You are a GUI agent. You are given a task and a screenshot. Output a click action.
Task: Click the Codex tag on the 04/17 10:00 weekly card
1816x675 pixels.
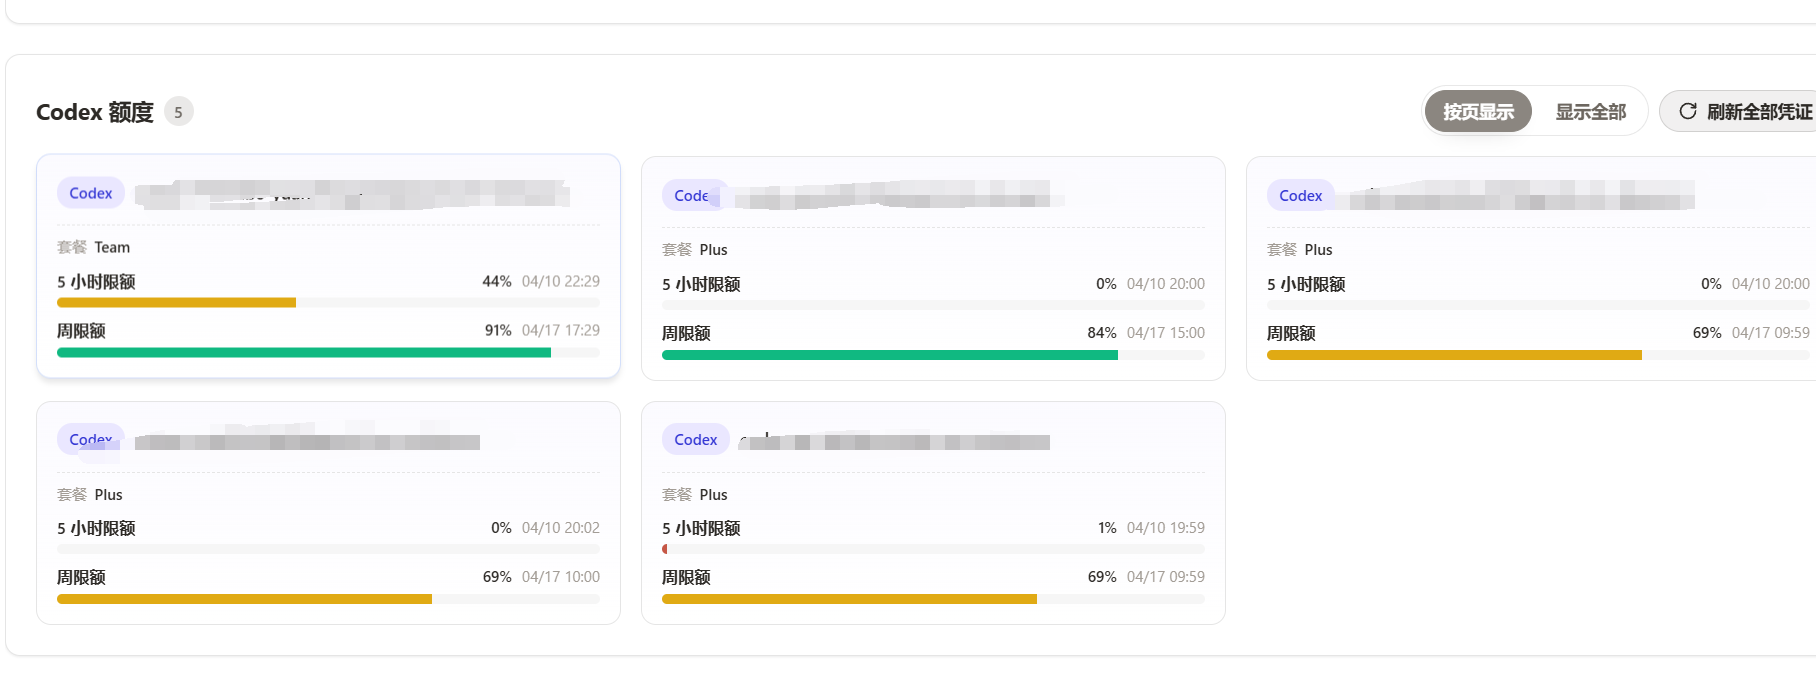pyautogui.click(x=91, y=439)
